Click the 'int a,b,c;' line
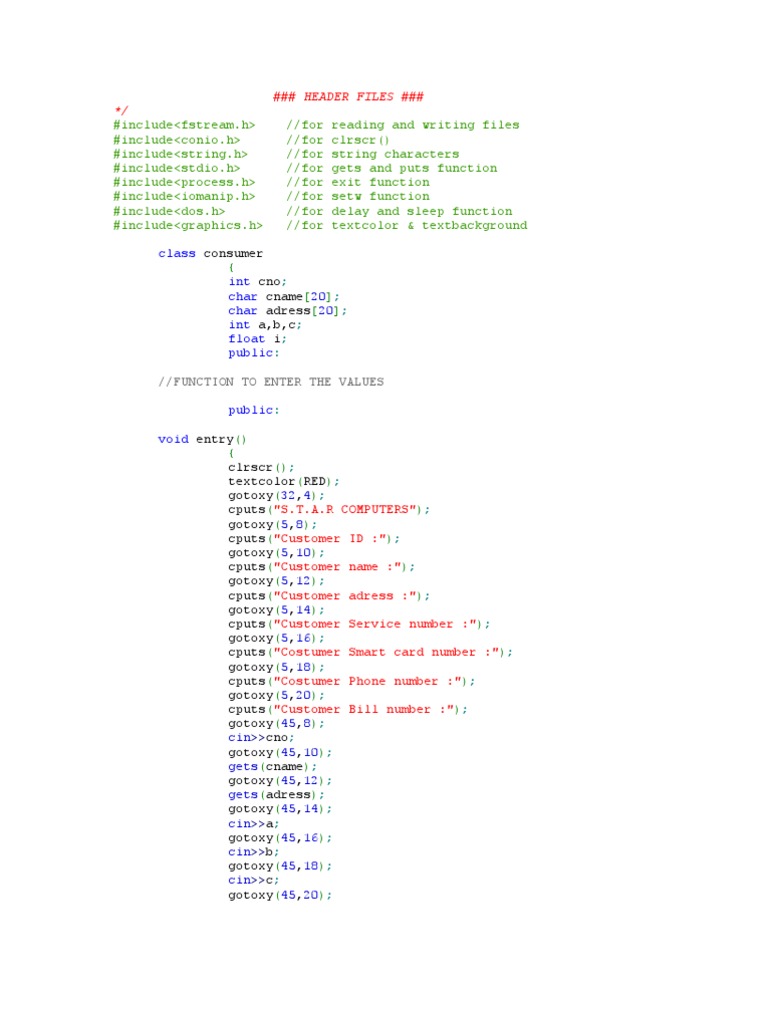Viewport: 768px width, 1024px height. click(264, 325)
